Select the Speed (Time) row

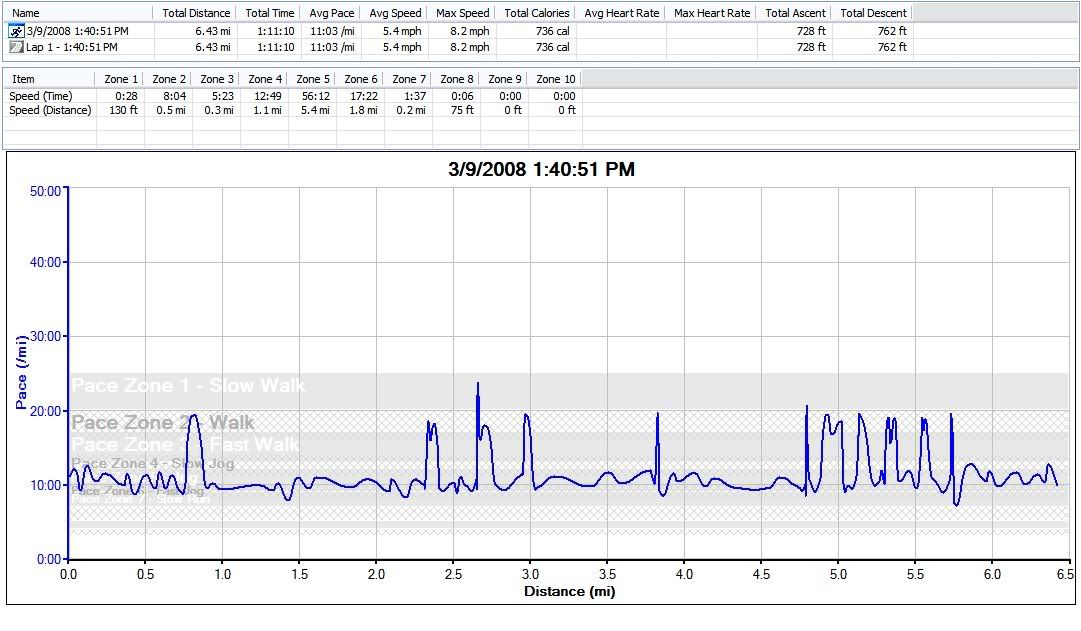coord(41,96)
